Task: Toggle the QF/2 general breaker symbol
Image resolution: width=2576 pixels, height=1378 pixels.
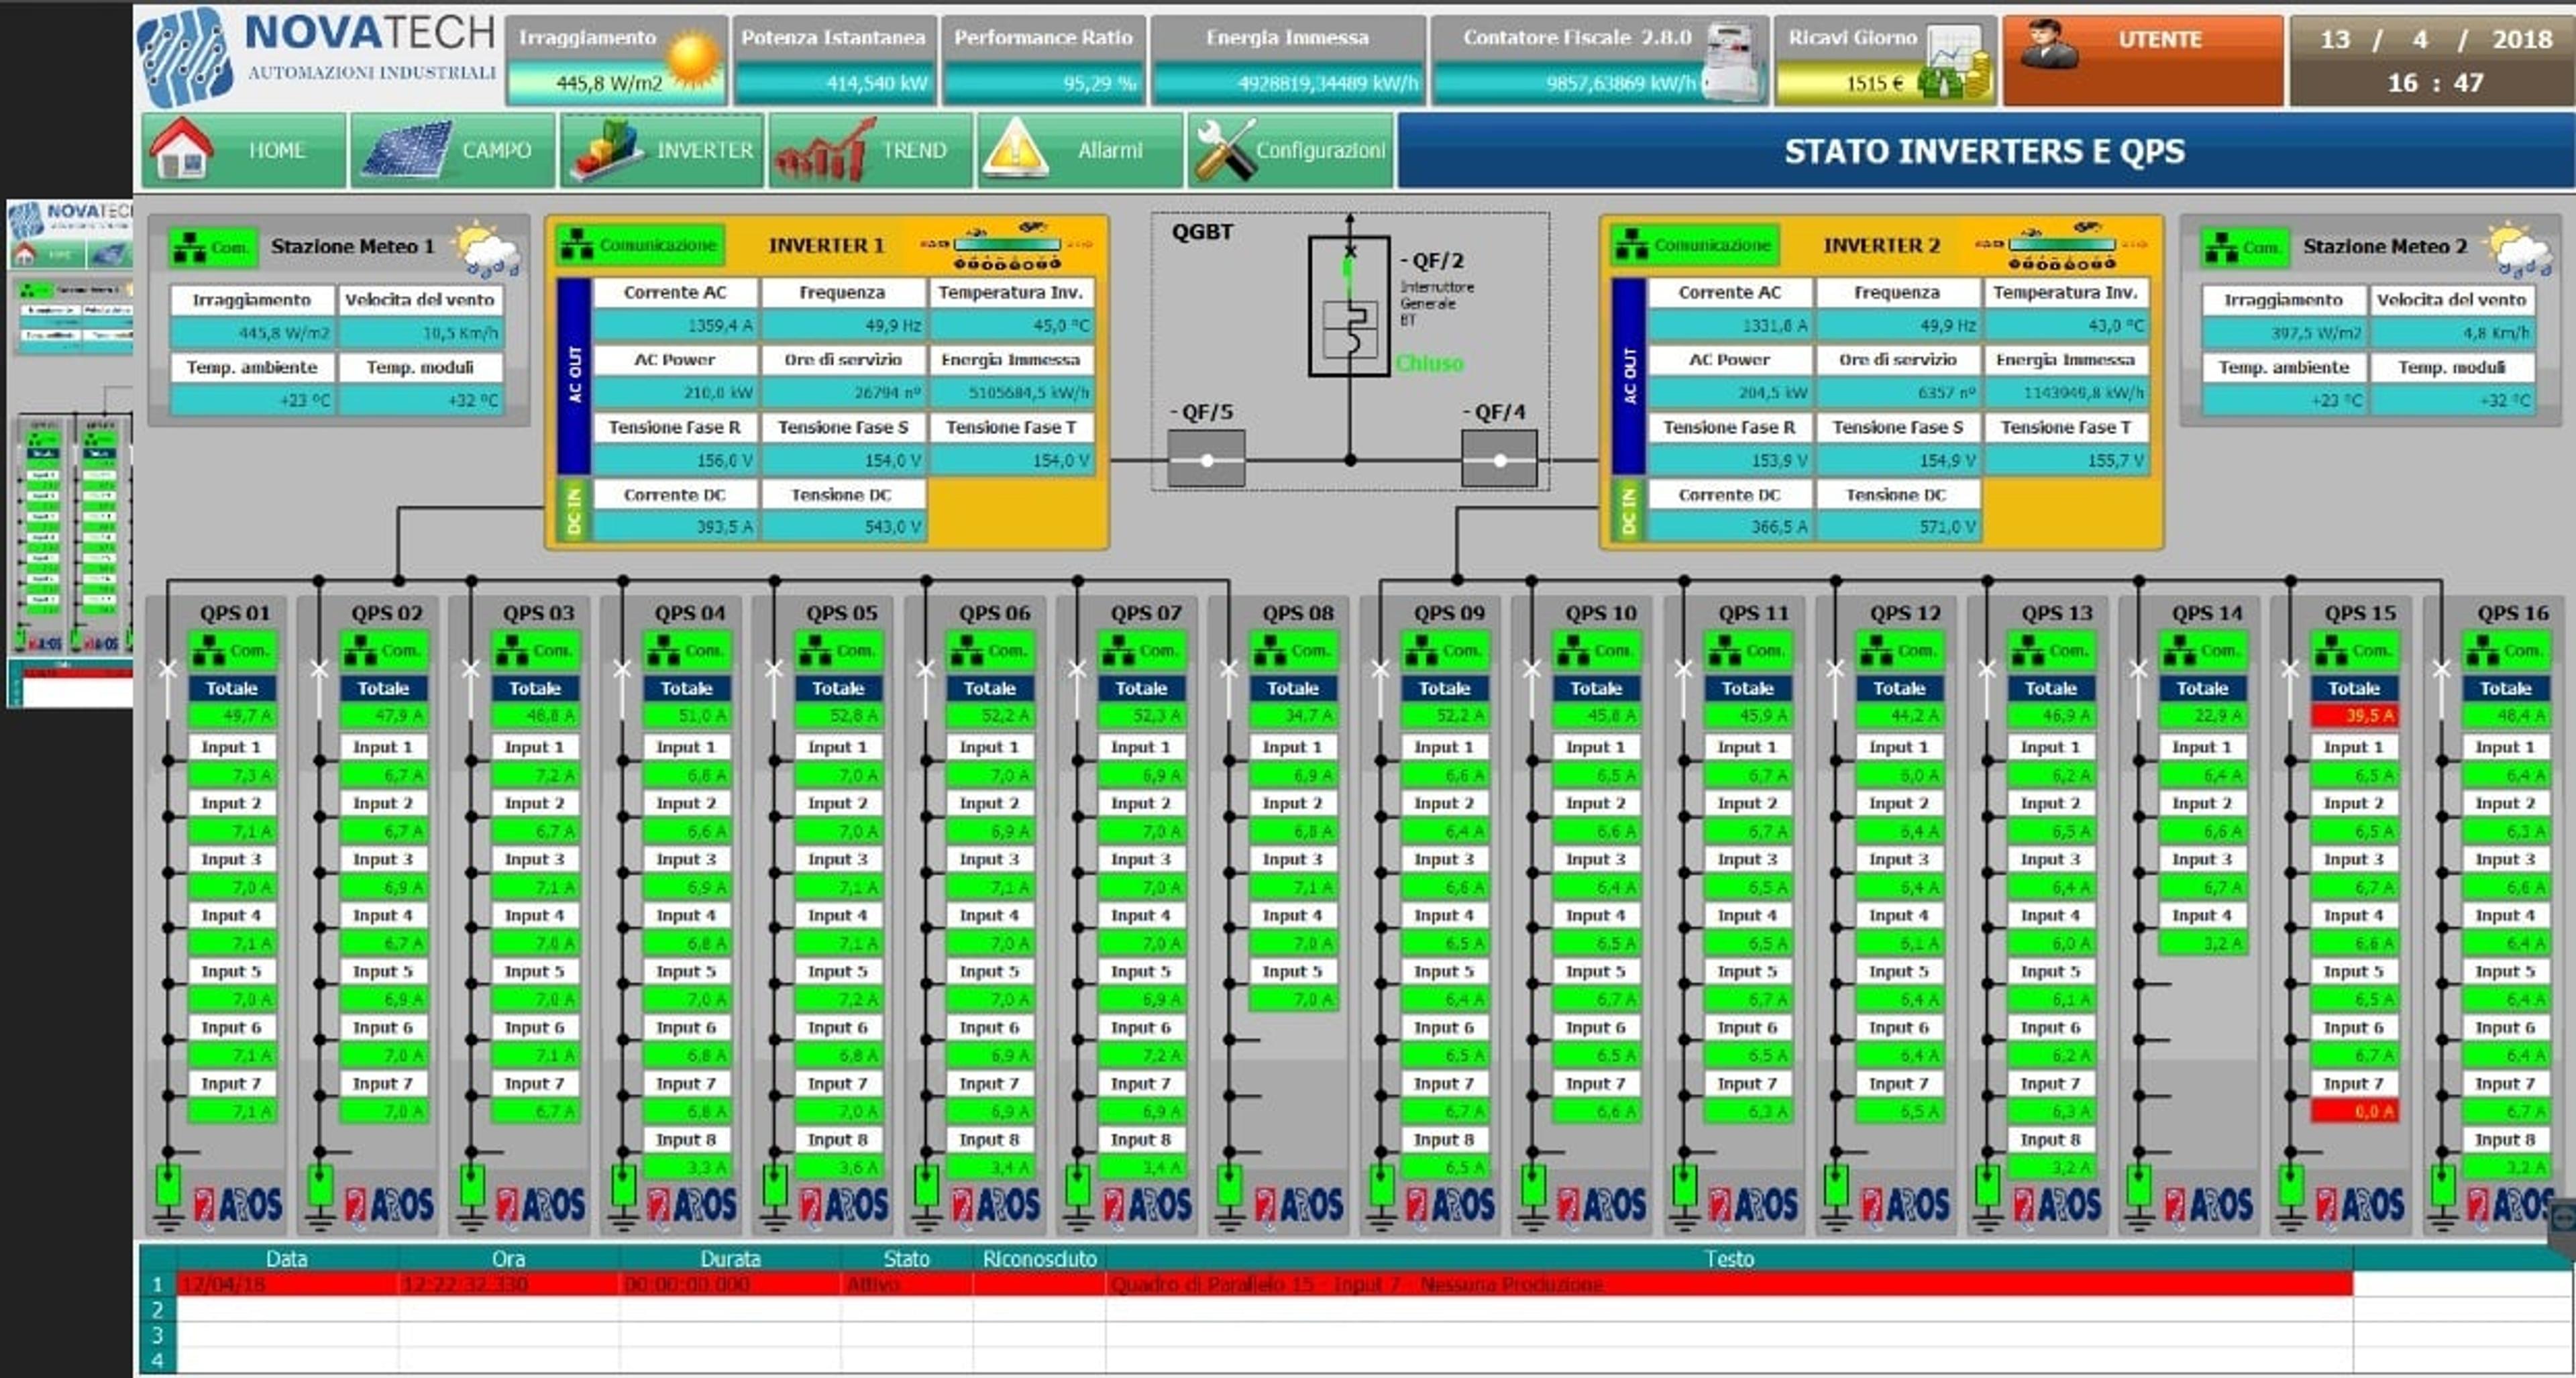Action: click(1349, 306)
